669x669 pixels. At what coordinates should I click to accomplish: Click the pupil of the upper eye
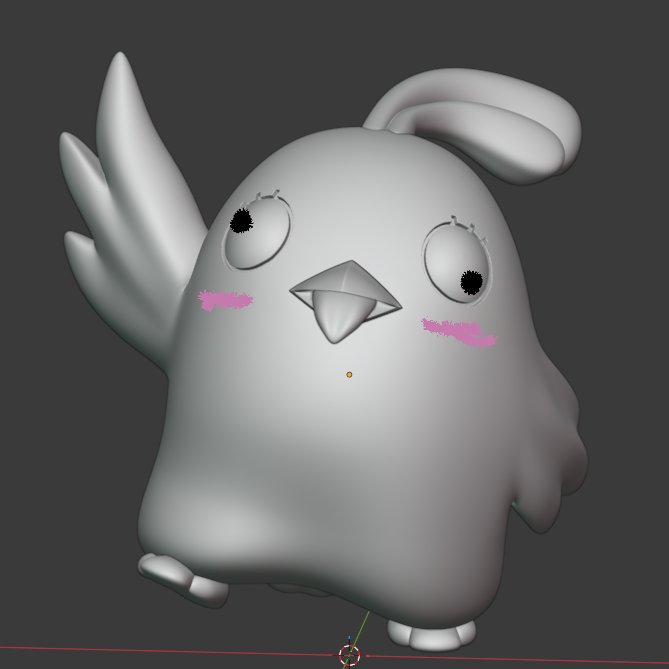pos(241,221)
